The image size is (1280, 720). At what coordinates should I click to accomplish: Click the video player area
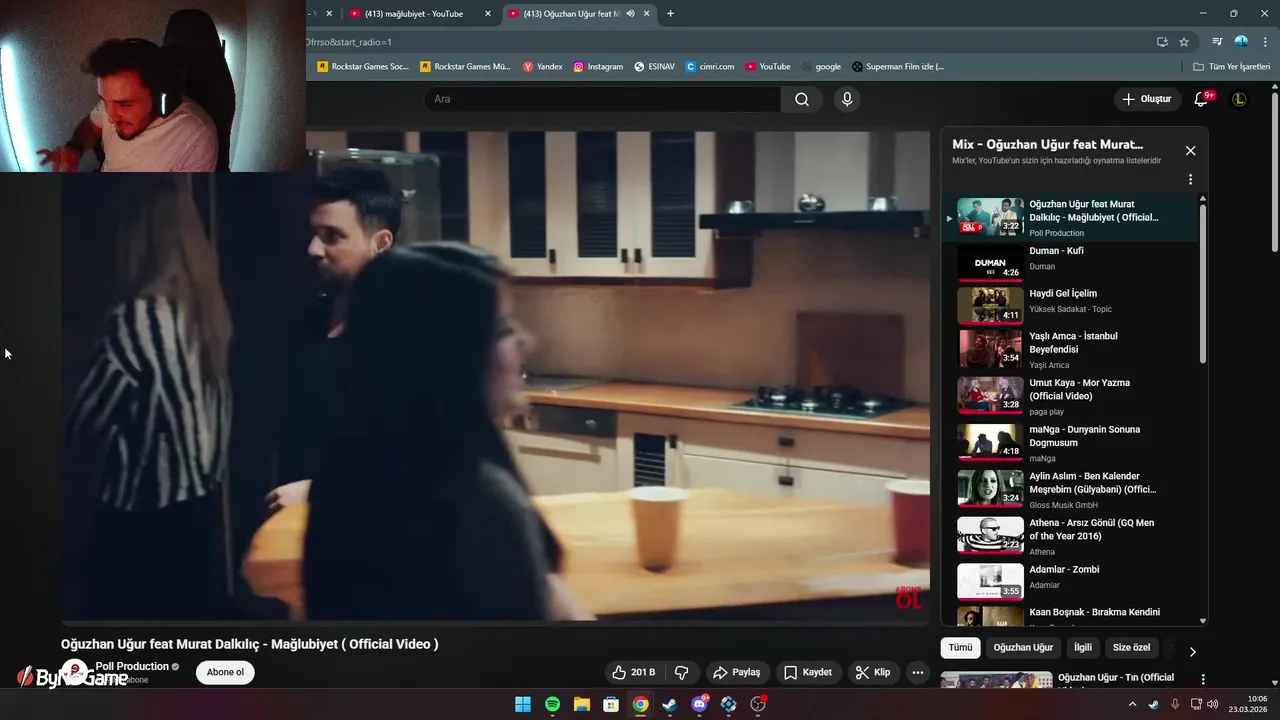click(x=495, y=377)
